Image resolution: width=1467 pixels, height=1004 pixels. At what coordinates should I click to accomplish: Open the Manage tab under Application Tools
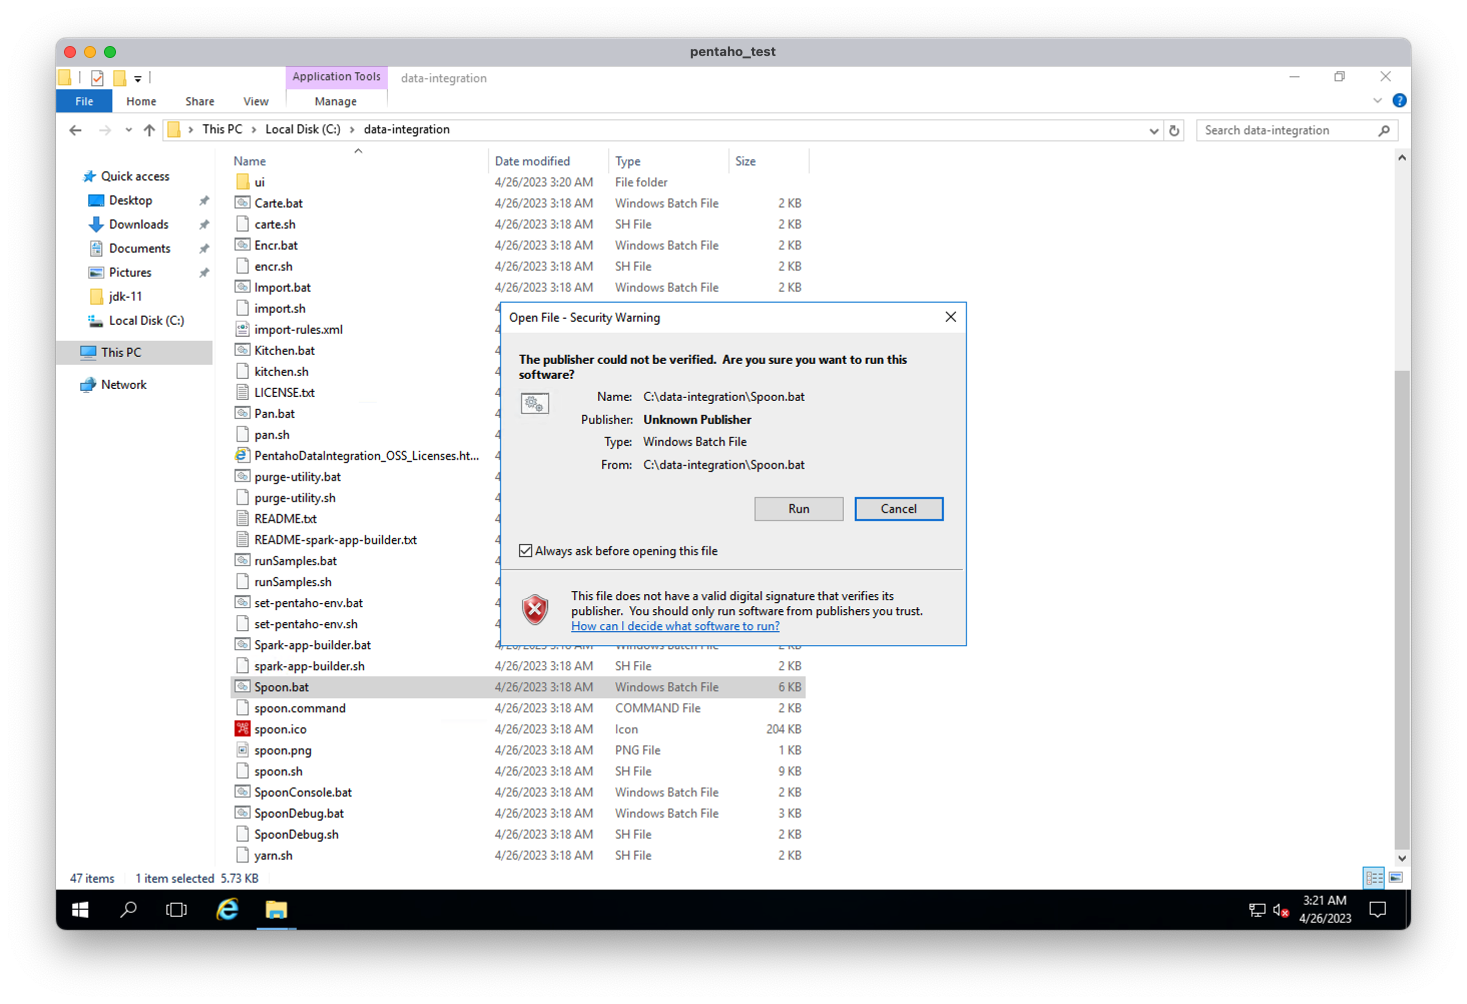pos(335,101)
